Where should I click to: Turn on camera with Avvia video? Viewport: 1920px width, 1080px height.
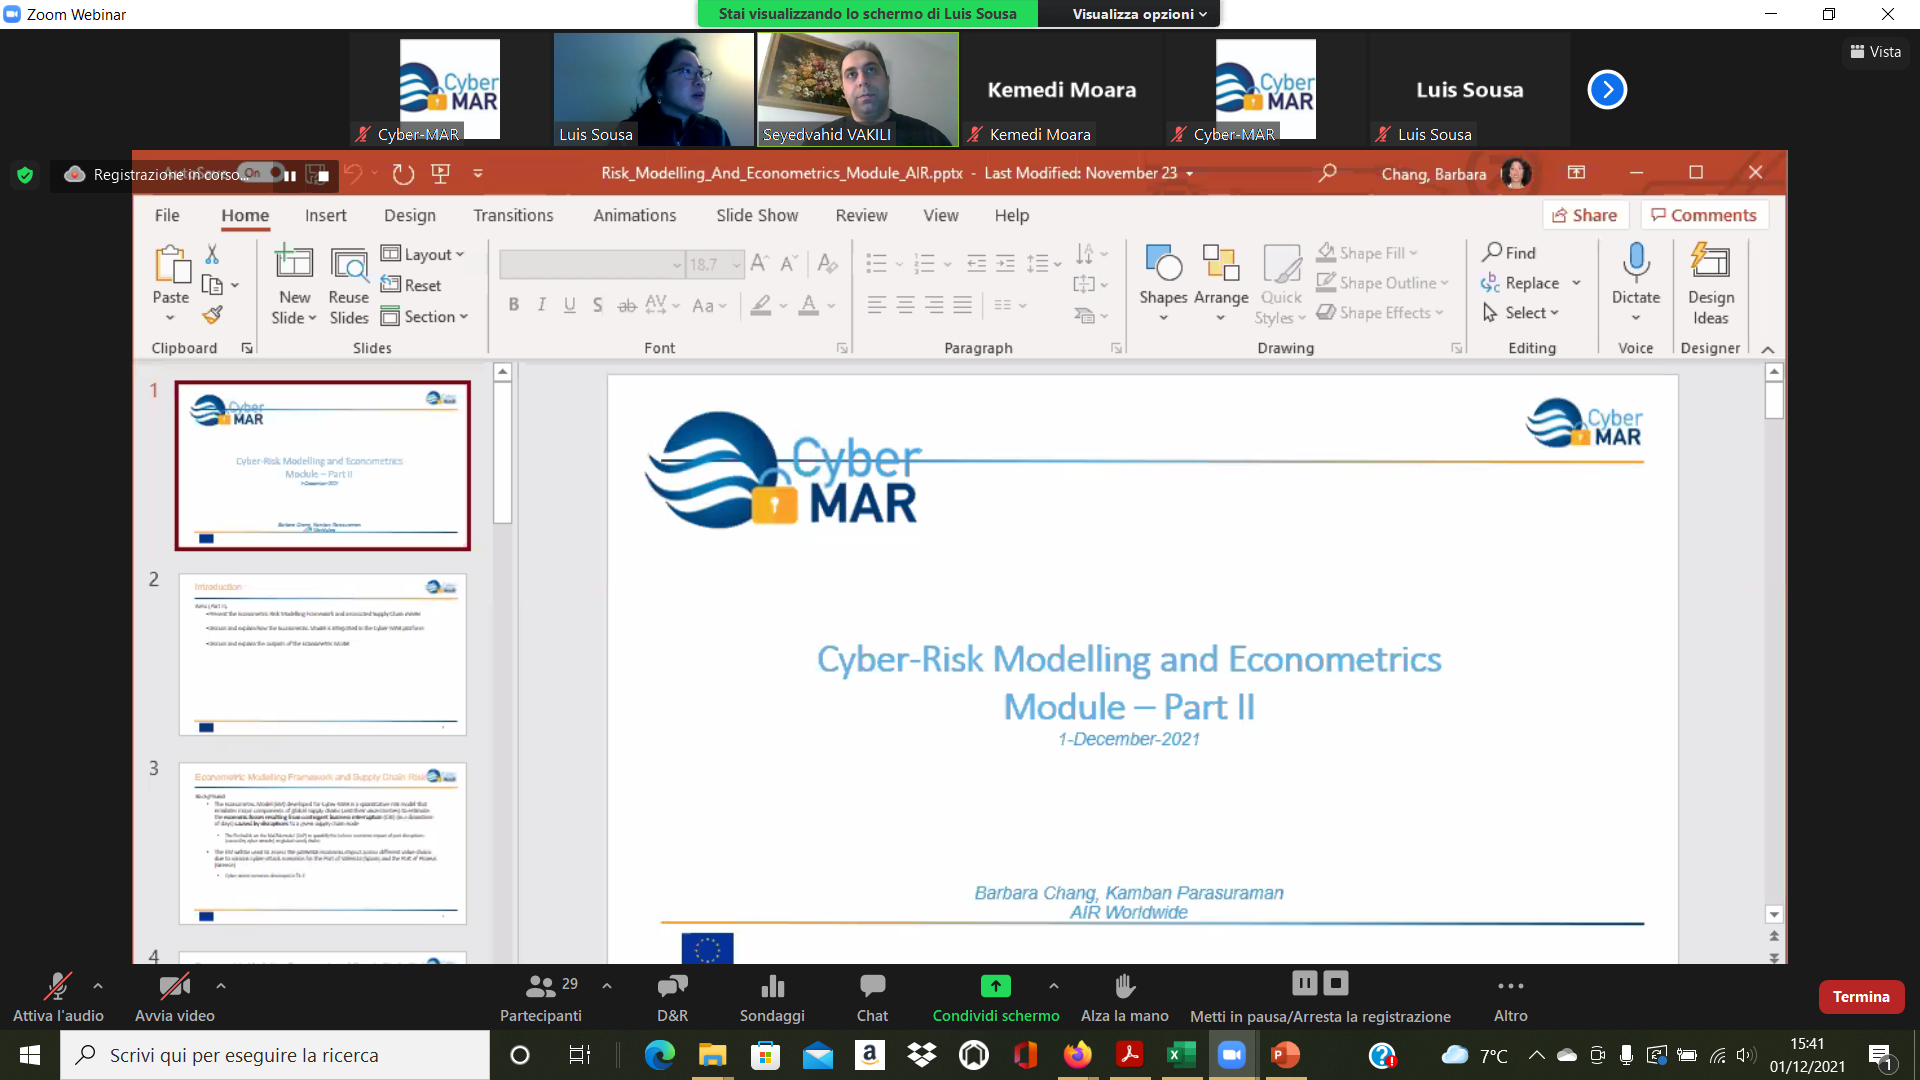tap(174, 987)
